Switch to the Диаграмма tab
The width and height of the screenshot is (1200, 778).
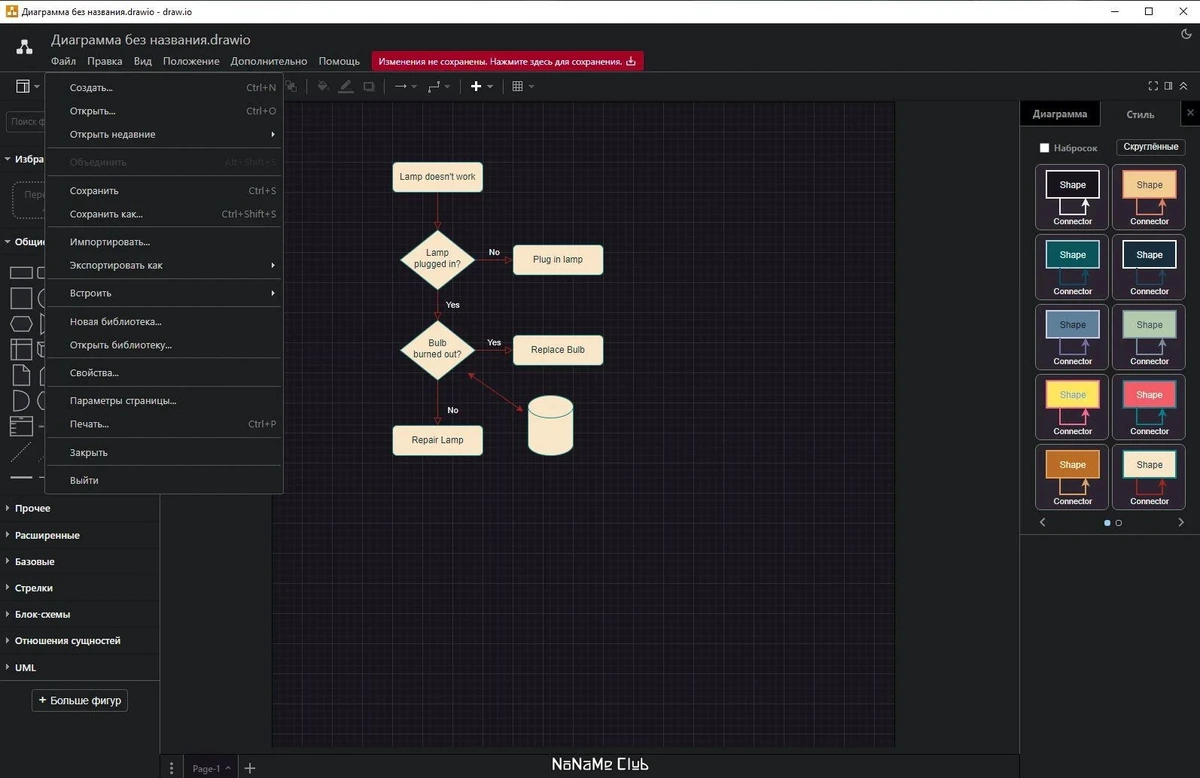click(1059, 114)
